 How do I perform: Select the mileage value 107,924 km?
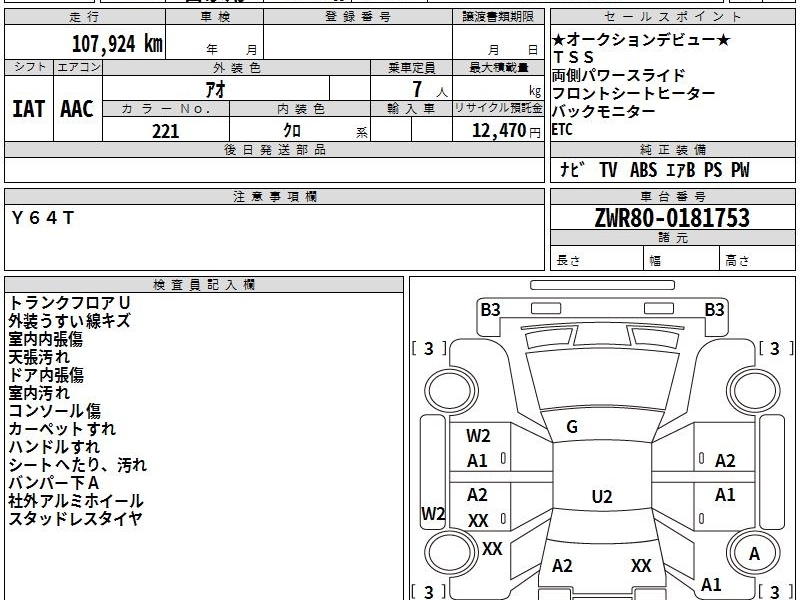pos(117,44)
